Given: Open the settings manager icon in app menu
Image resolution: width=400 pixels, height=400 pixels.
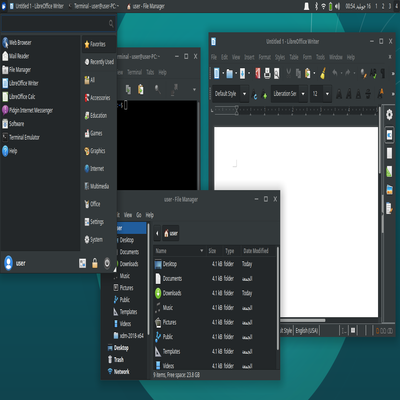Looking at the screenshot, I should tap(82, 263).
